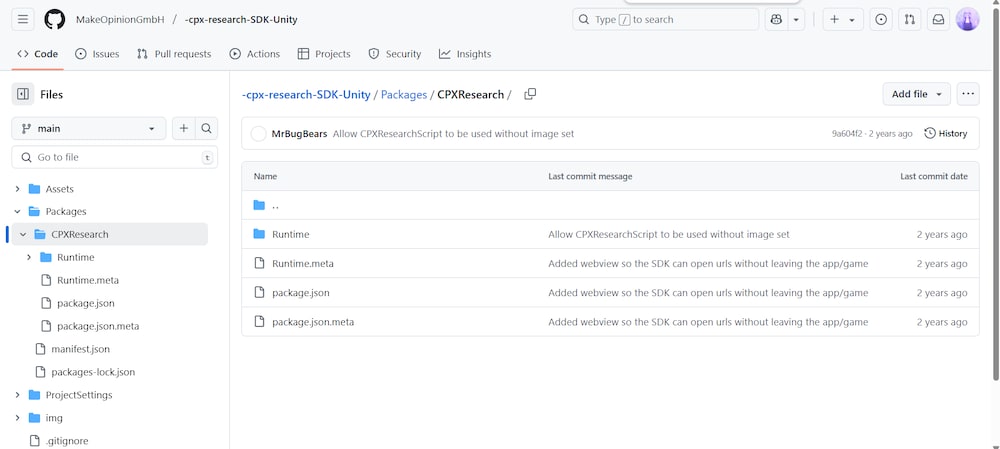
Task: Open manifest.json in the file tree
Action: 80,349
